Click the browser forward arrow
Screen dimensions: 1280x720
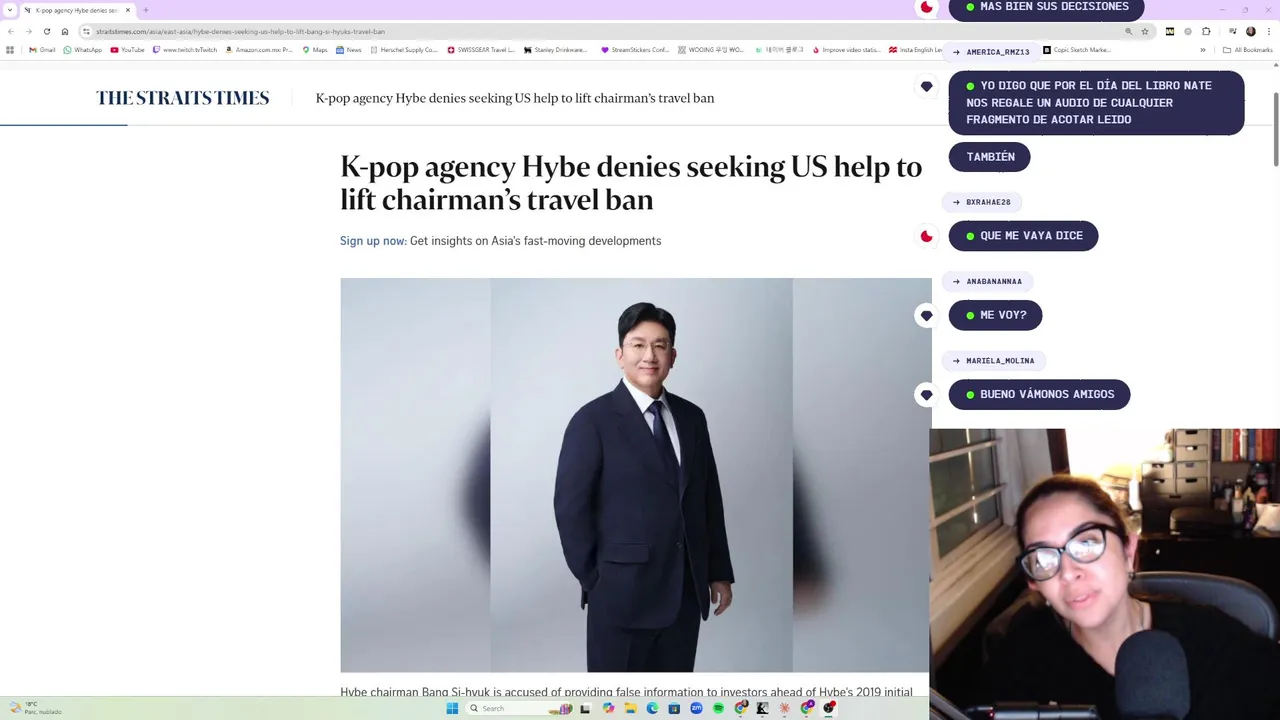(x=28, y=31)
